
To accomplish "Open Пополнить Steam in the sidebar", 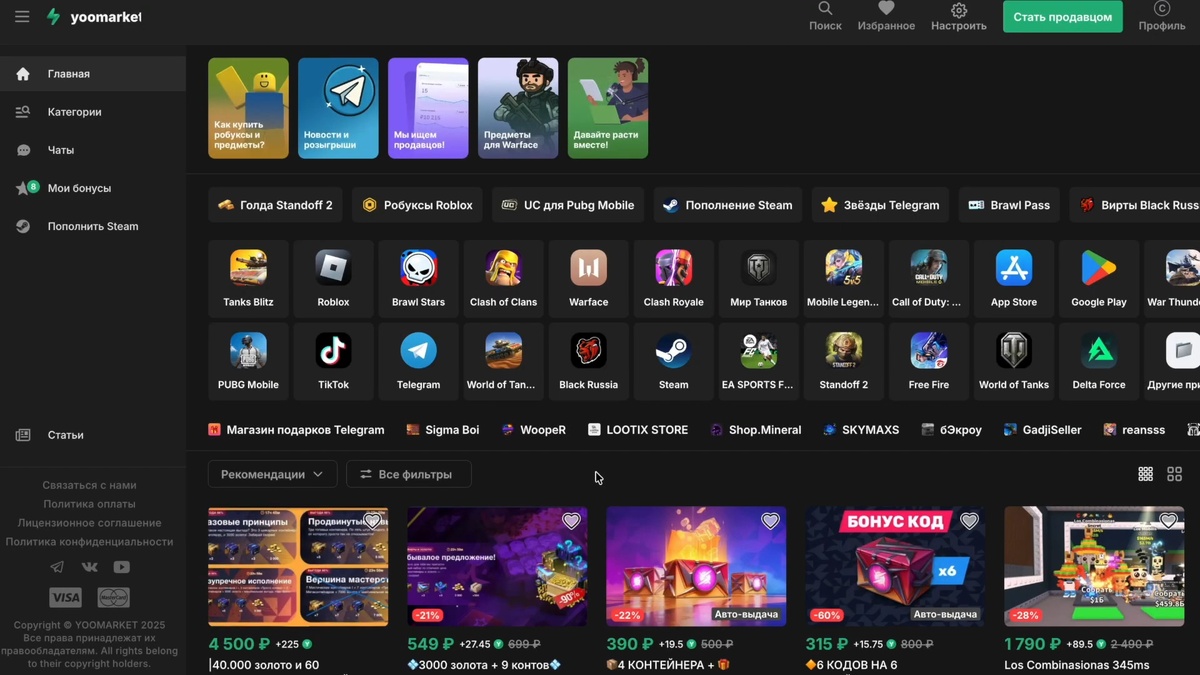I will coord(93,226).
